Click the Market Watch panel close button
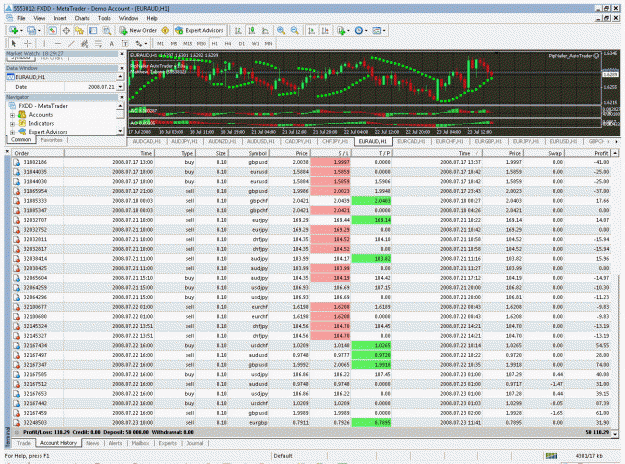Viewport: 625px width, 464px height. [x=122, y=53]
